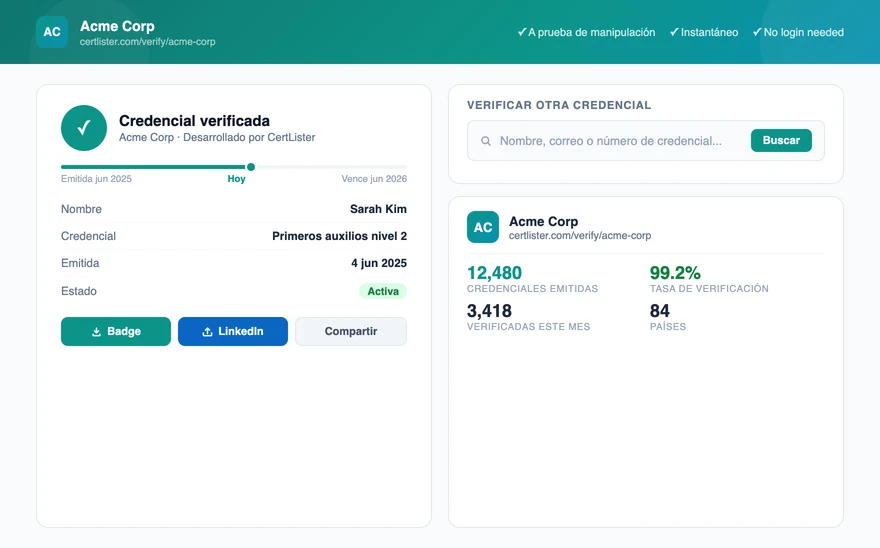
Task: Select the name 'Sarah Kim'
Action: 378,209
